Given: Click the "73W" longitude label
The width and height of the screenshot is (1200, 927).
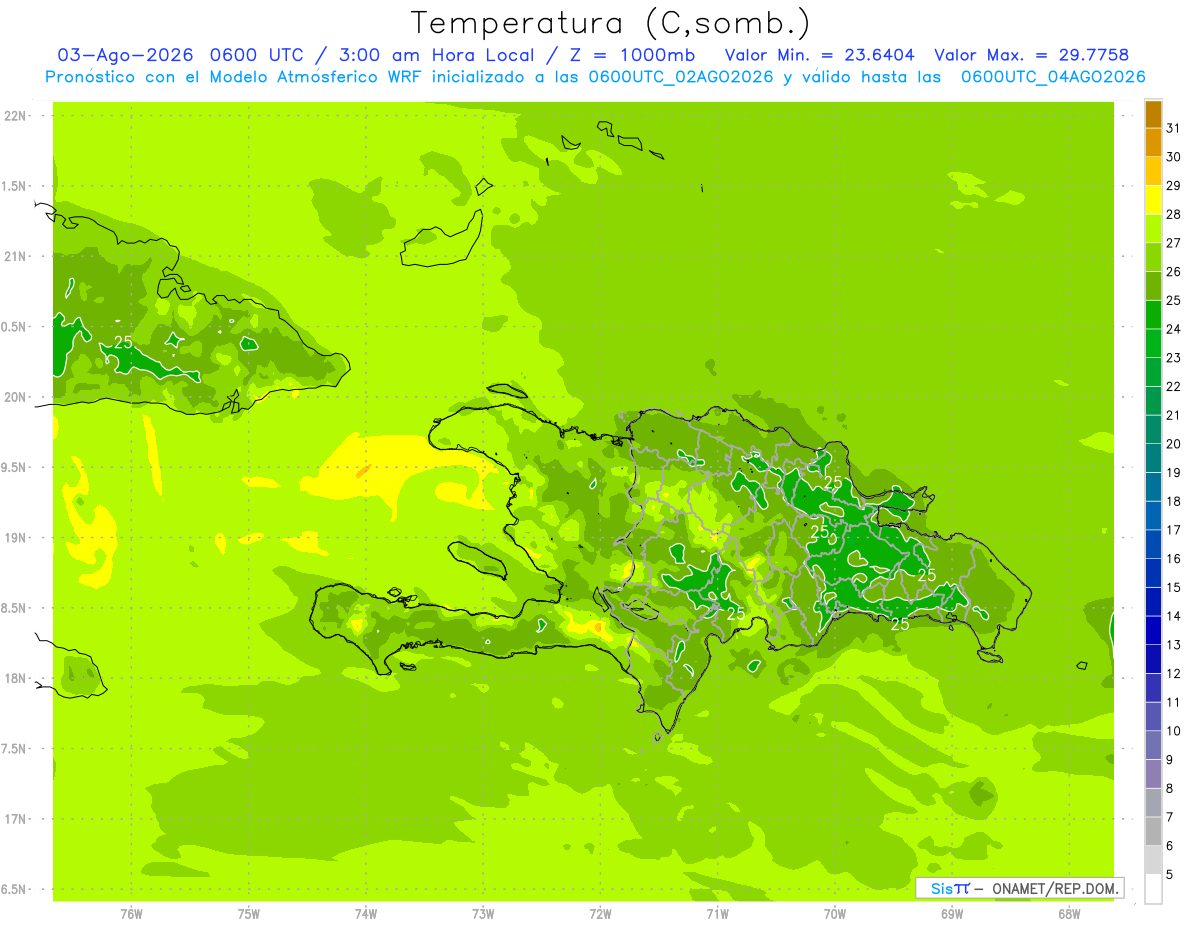Looking at the screenshot, I should (483, 914).
